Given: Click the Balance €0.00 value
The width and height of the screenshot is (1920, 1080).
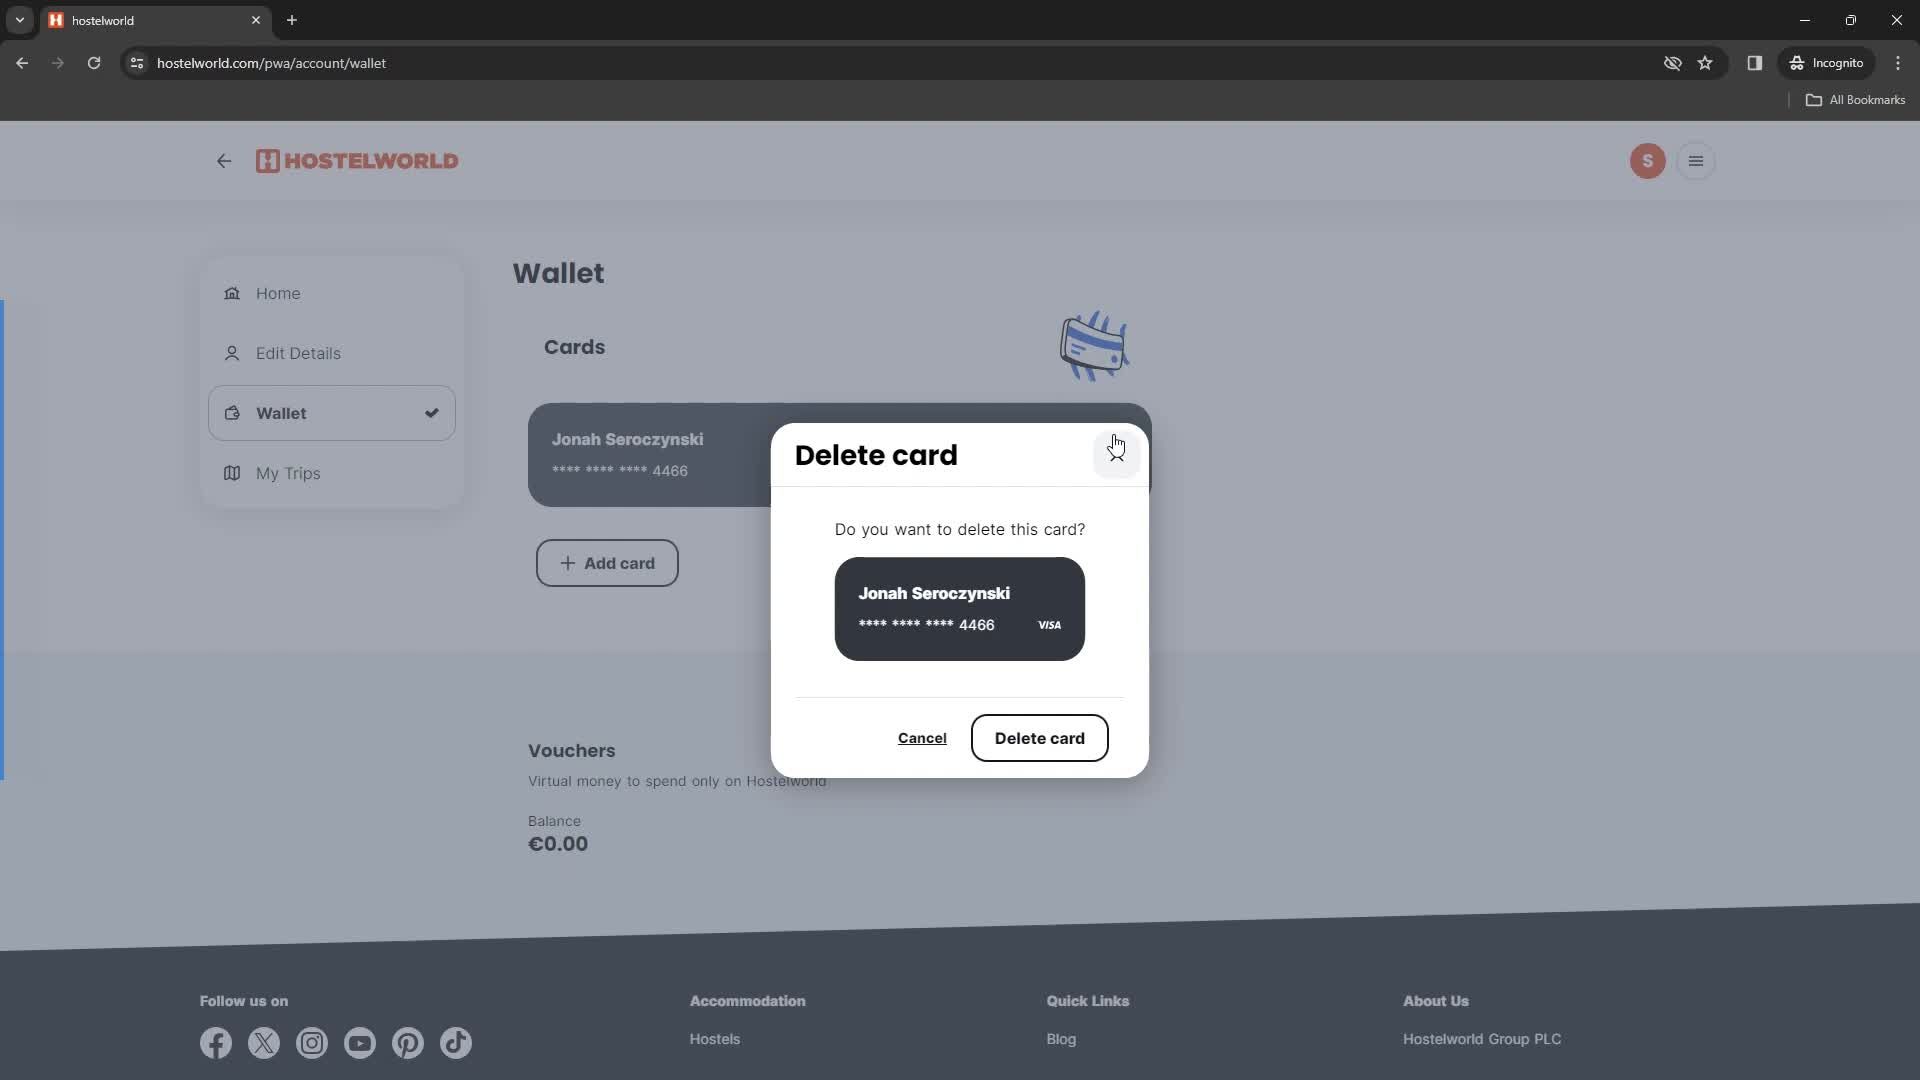Looking at the screenshot, I should [x=558, y=844].
